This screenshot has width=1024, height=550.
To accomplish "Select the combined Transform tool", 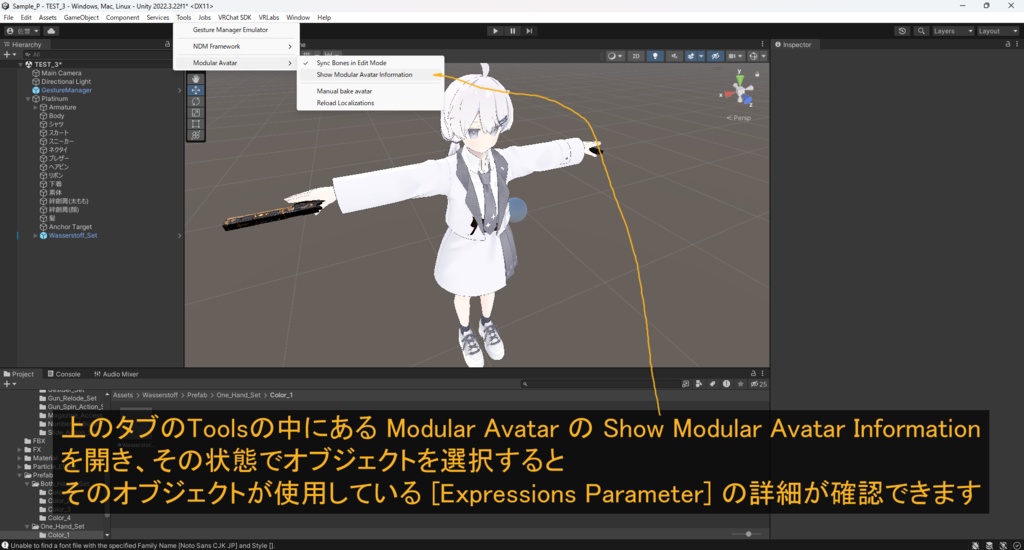I will click(195, 135).
